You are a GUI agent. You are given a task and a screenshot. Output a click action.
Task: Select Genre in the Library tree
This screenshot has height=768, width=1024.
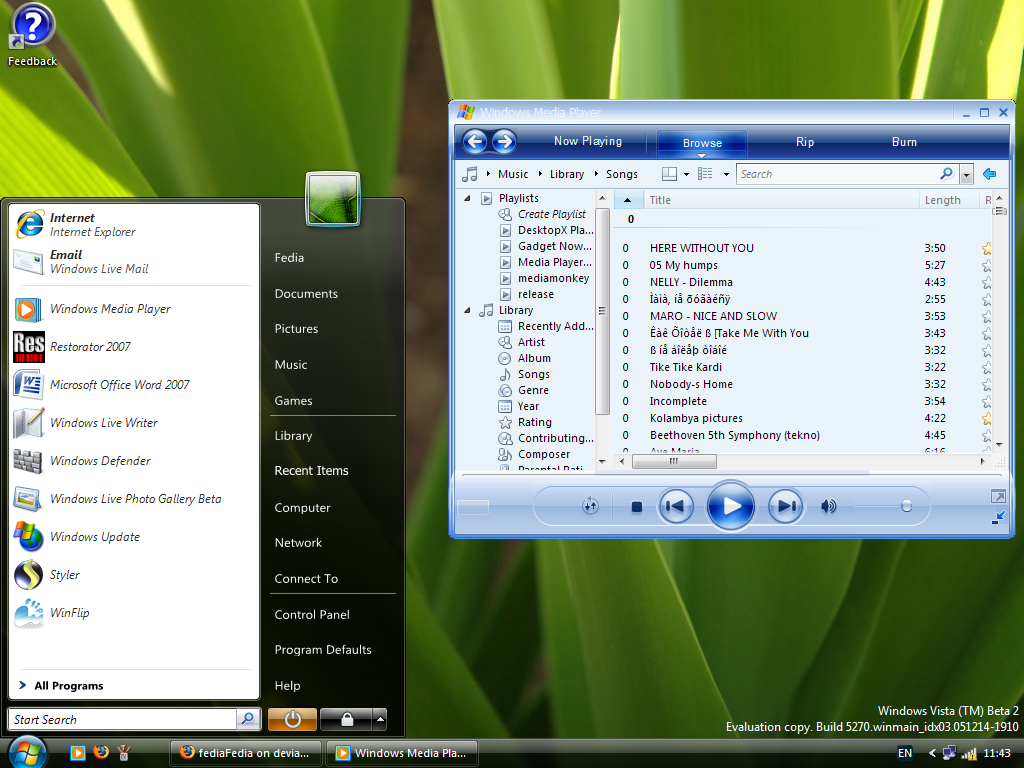tap(533, 391)
